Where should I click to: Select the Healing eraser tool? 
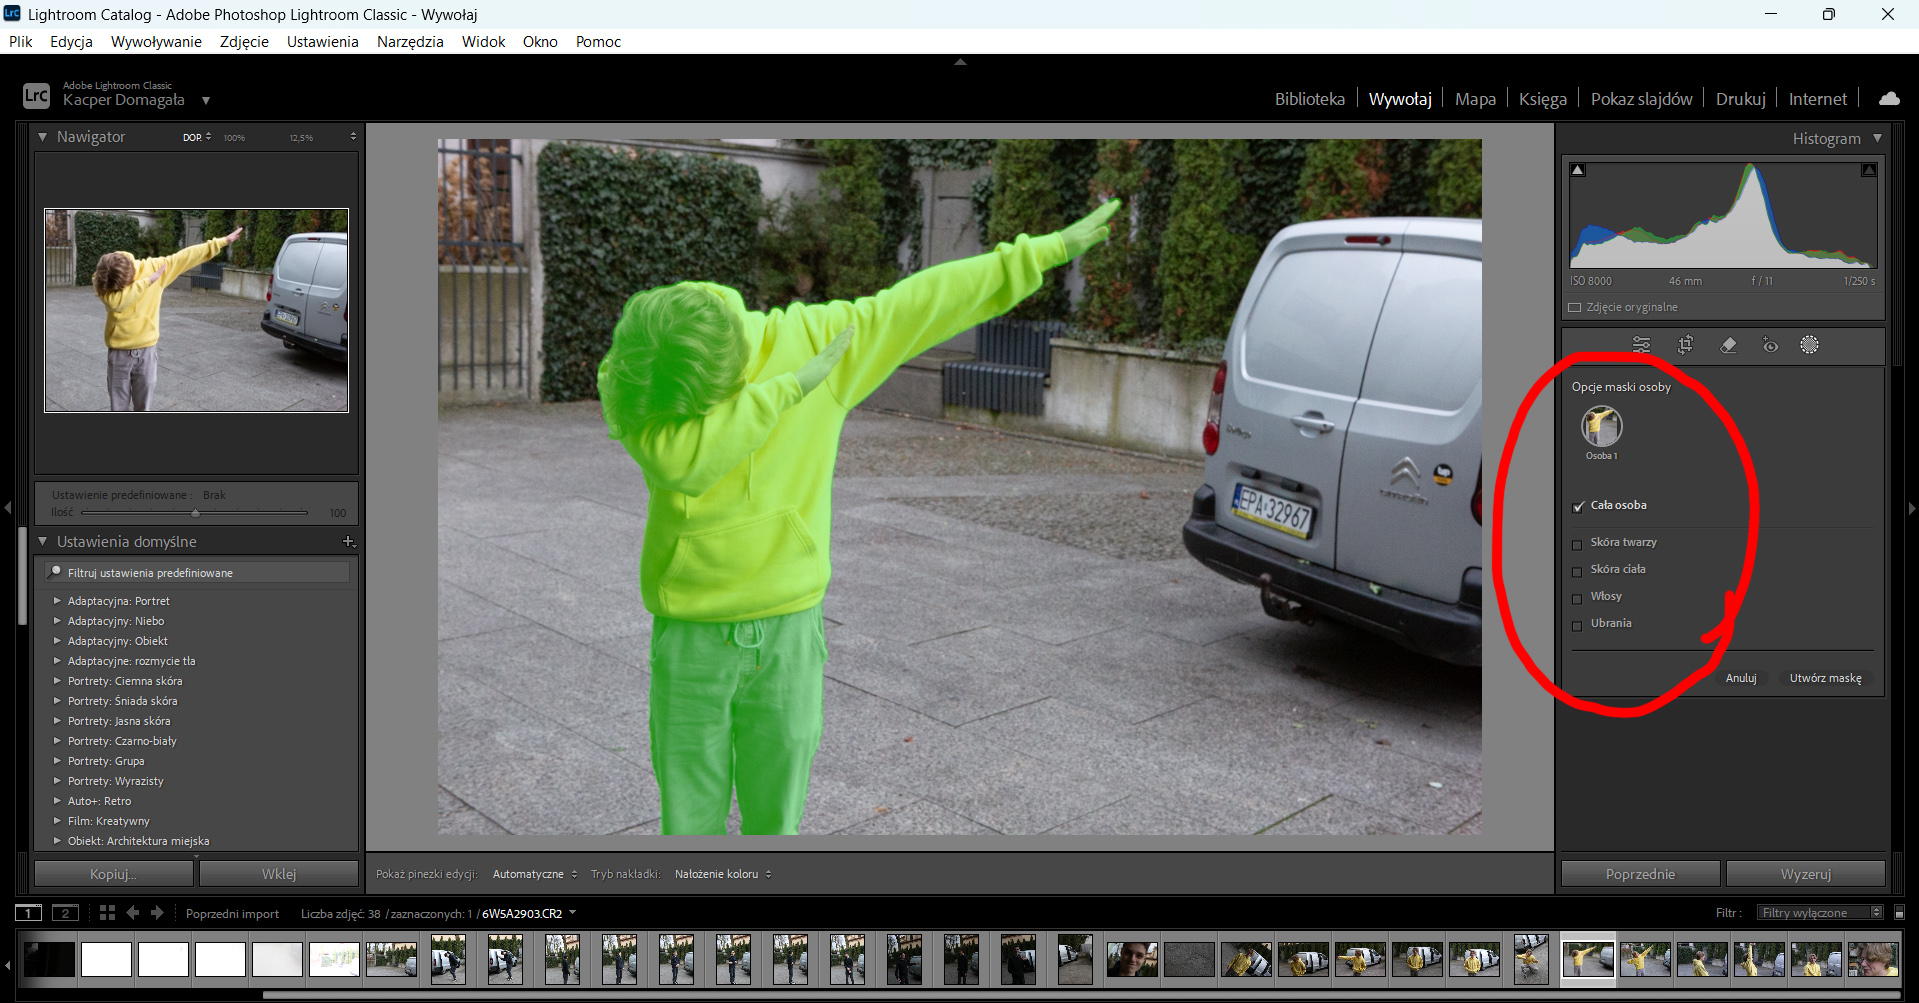coord(1728,345)
